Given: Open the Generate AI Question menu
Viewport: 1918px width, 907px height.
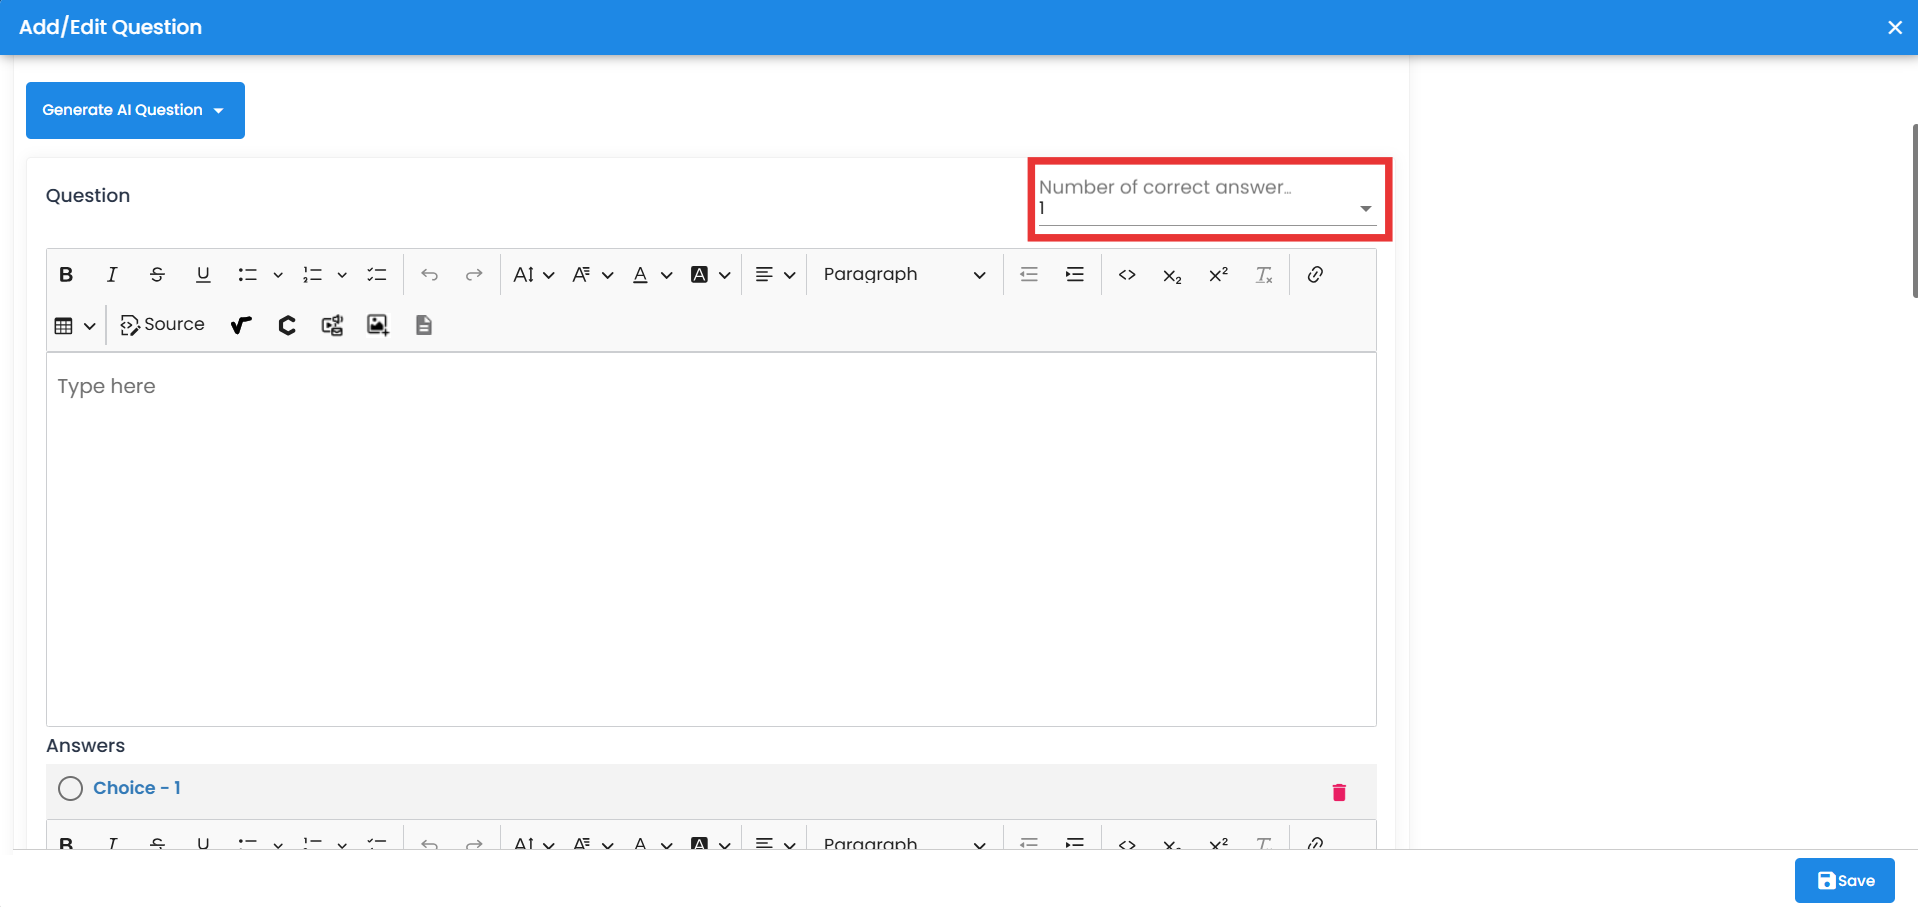Looking at the screenshot, I should tap(135, 110).
